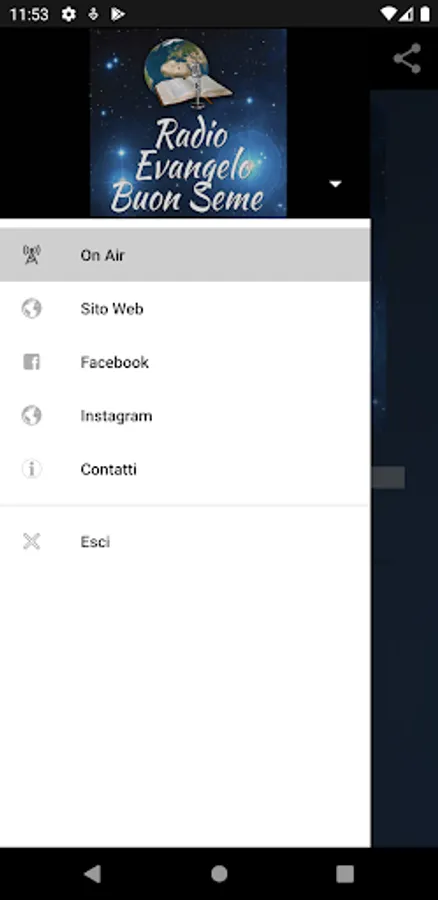Select the On Air menu item
The width and height of the screenshot is (438, 900).
(x=185, y=255)
